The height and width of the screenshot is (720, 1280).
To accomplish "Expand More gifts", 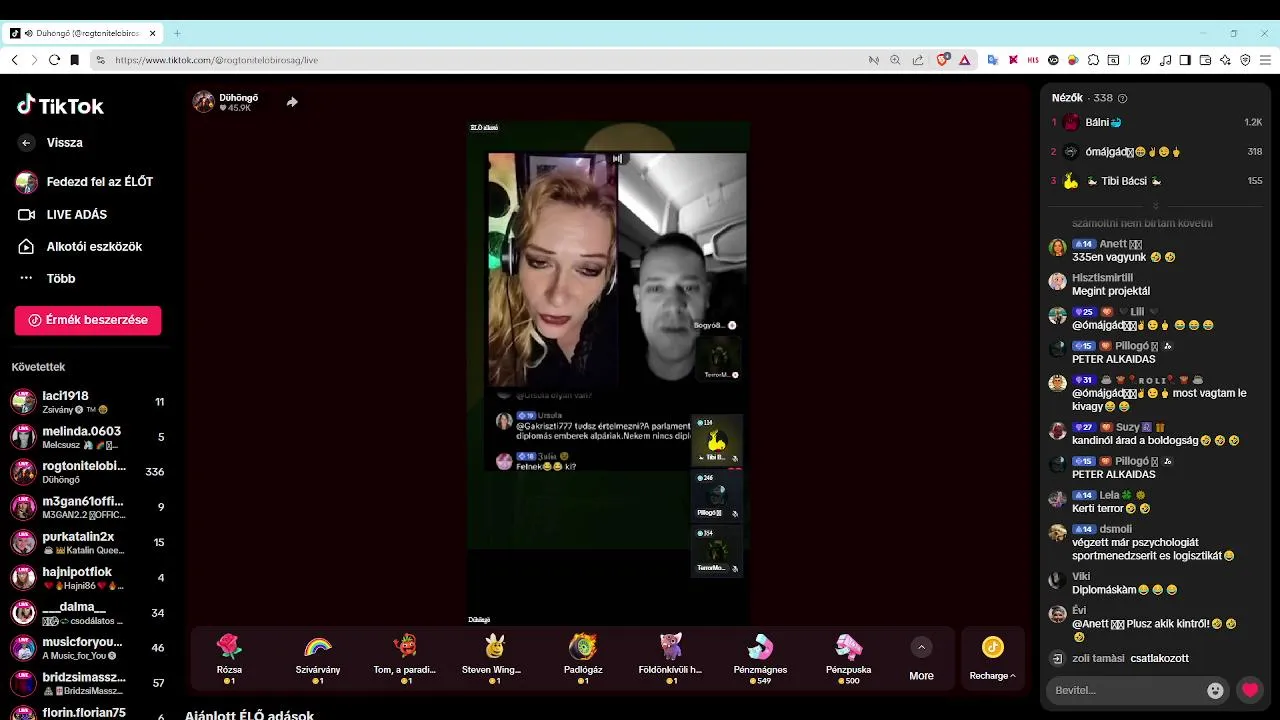I will point(921,659).
